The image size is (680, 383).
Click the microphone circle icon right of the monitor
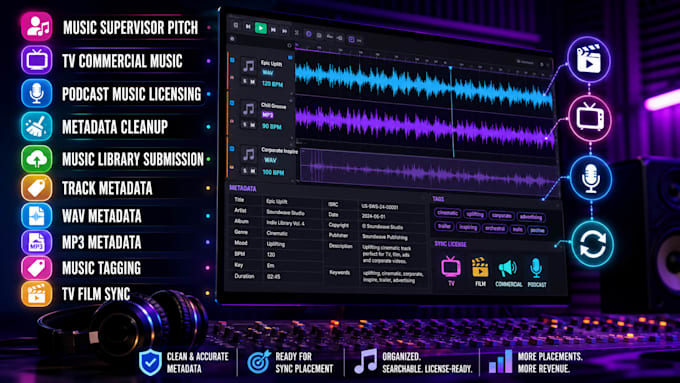[591, 178]
